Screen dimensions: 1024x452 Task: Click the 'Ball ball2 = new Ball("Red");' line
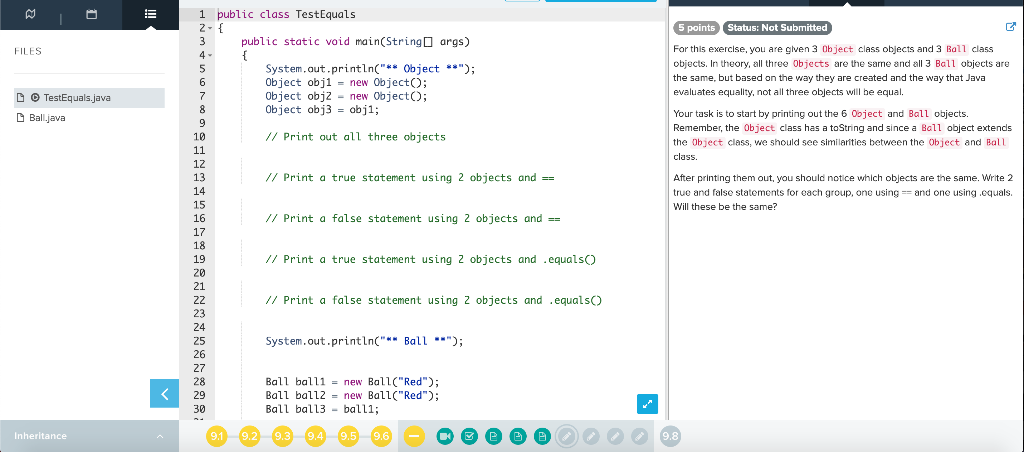point(352,396)
